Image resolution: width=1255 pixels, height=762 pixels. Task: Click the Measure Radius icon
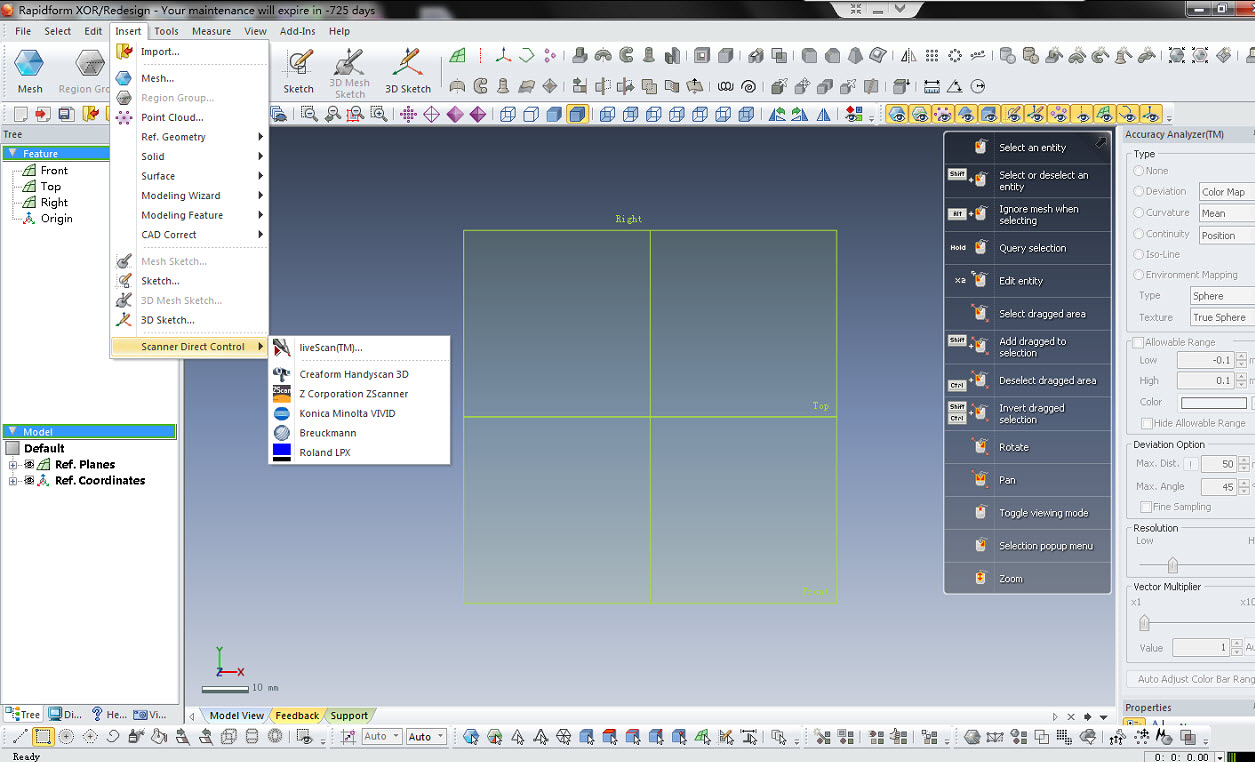(x=978, y=87)
